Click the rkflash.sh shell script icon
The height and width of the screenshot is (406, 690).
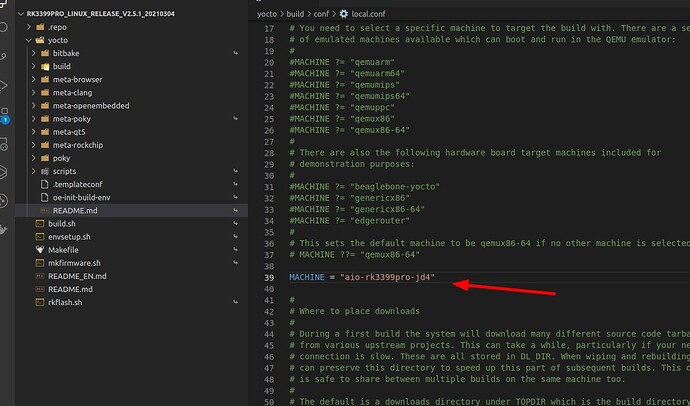[40, 302]
